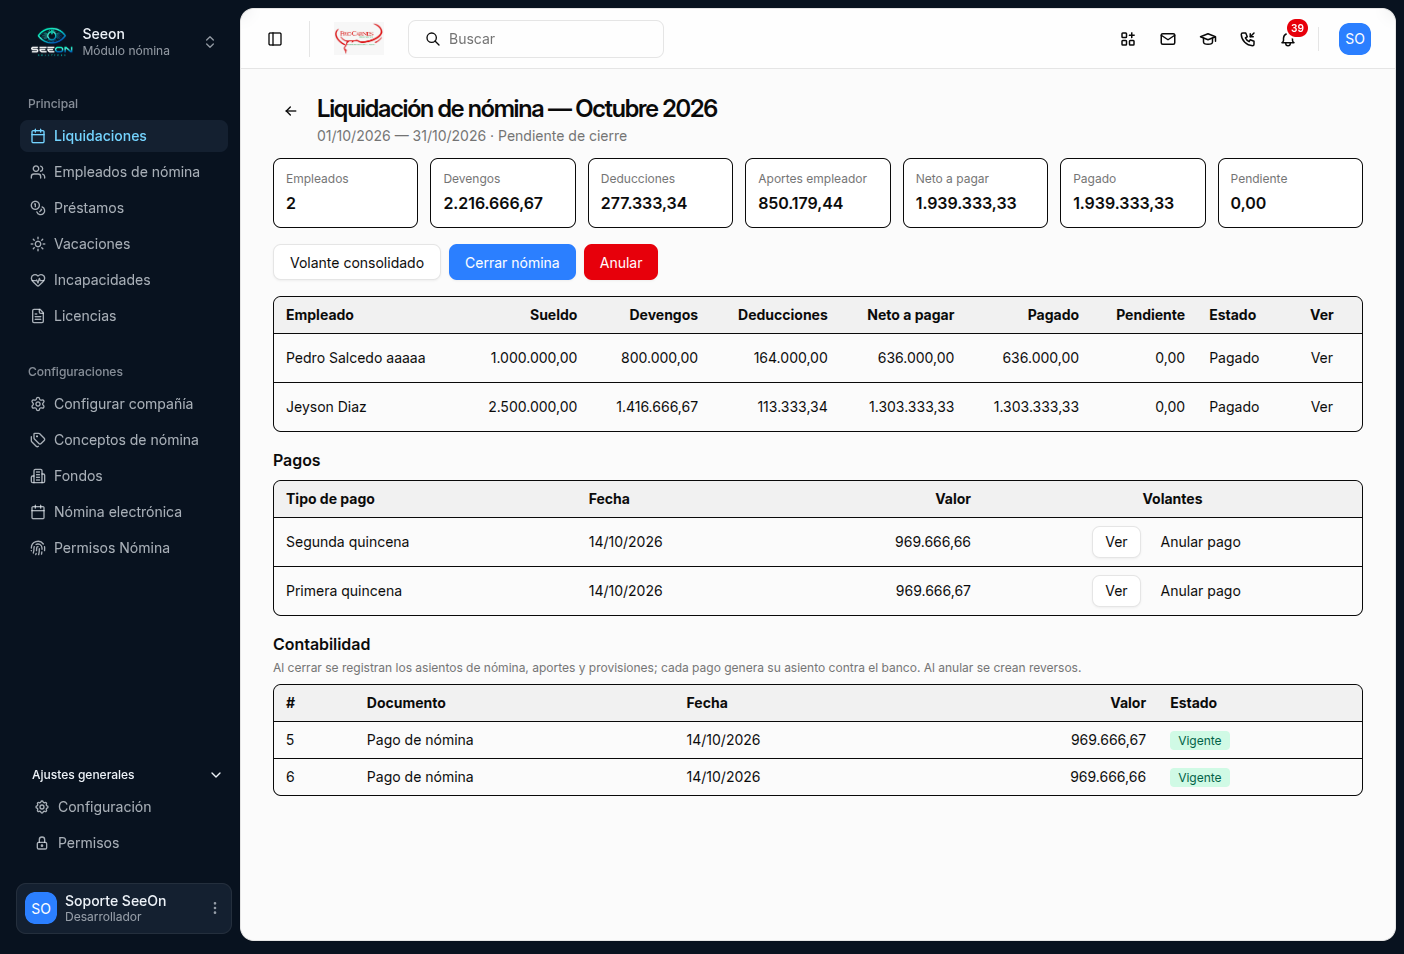
Task: Click the company logo in header
Action: (358, 39)
